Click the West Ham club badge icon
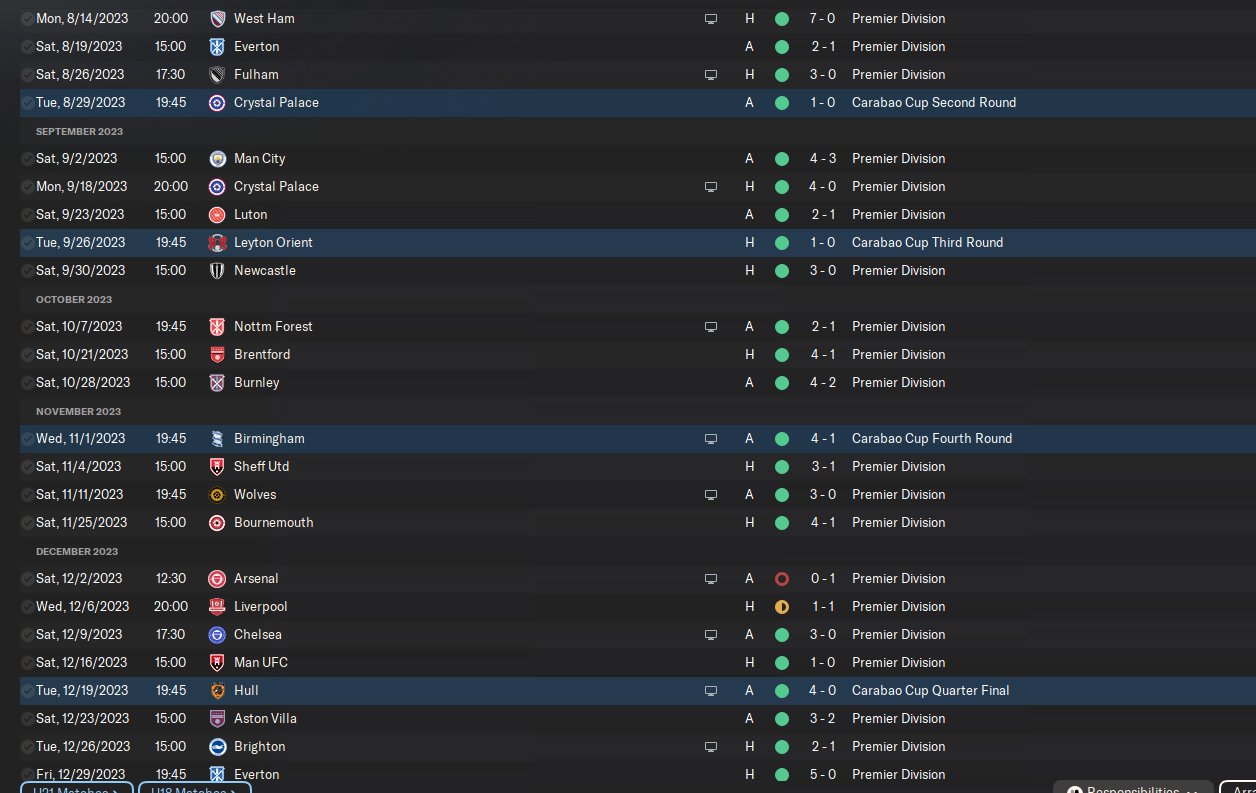Screen dimensions: 1256x793 tap(217, 19)
